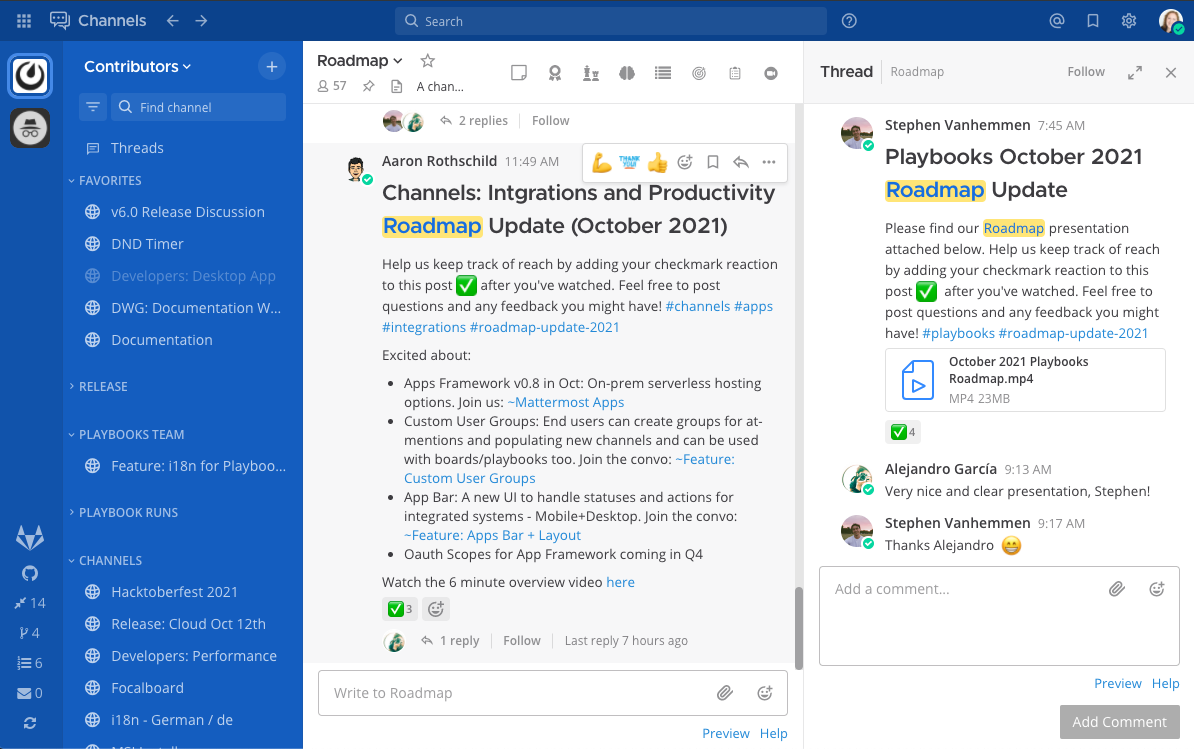The width and height of the screenshot is (1194, 749).
Task: Open the emoji picker in the thread composer
Action: click(x=1157, y=589)
